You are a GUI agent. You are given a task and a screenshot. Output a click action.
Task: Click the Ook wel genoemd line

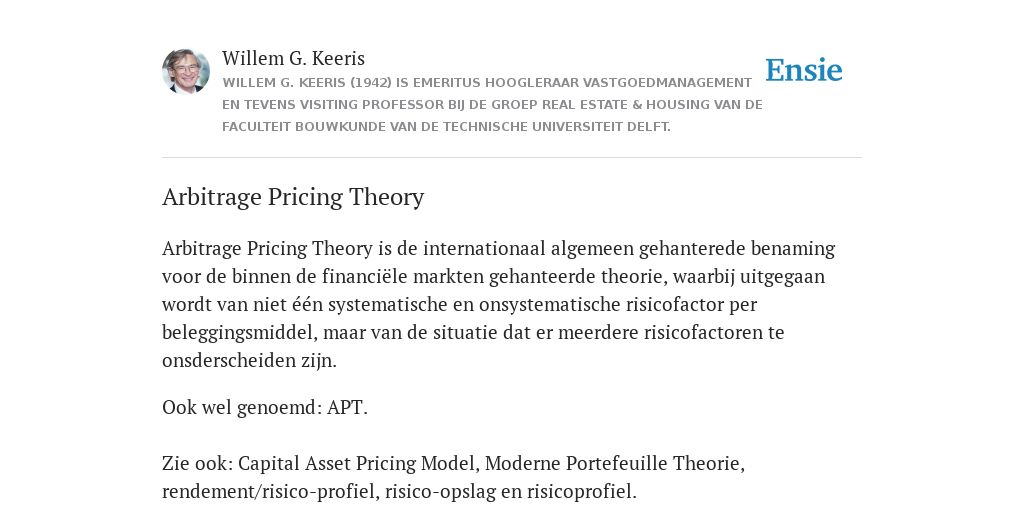coord(264,407)
